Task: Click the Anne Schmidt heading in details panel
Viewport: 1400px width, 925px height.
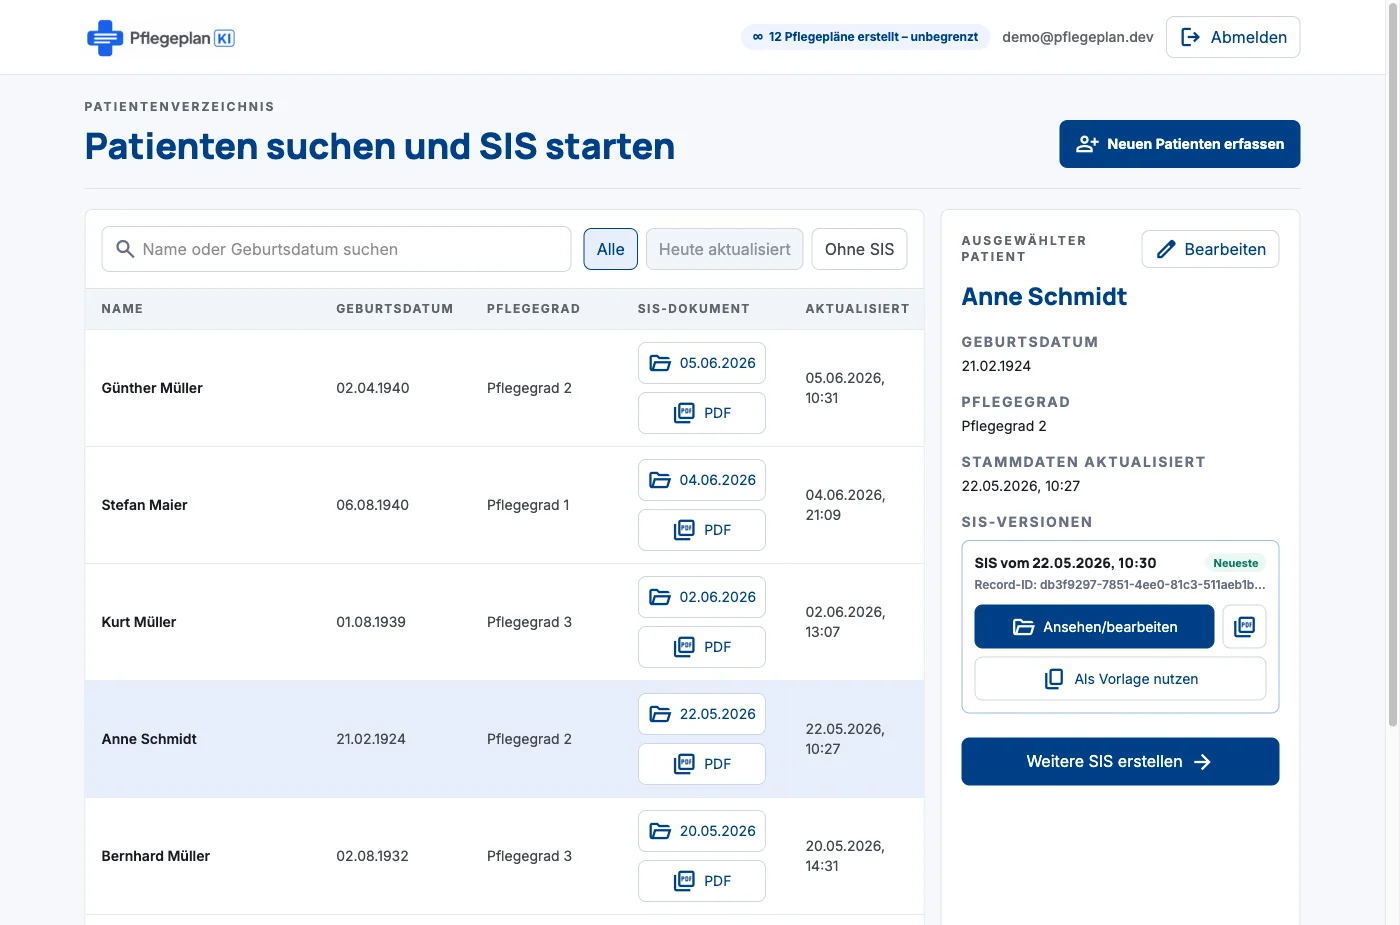Action: 1044,297
